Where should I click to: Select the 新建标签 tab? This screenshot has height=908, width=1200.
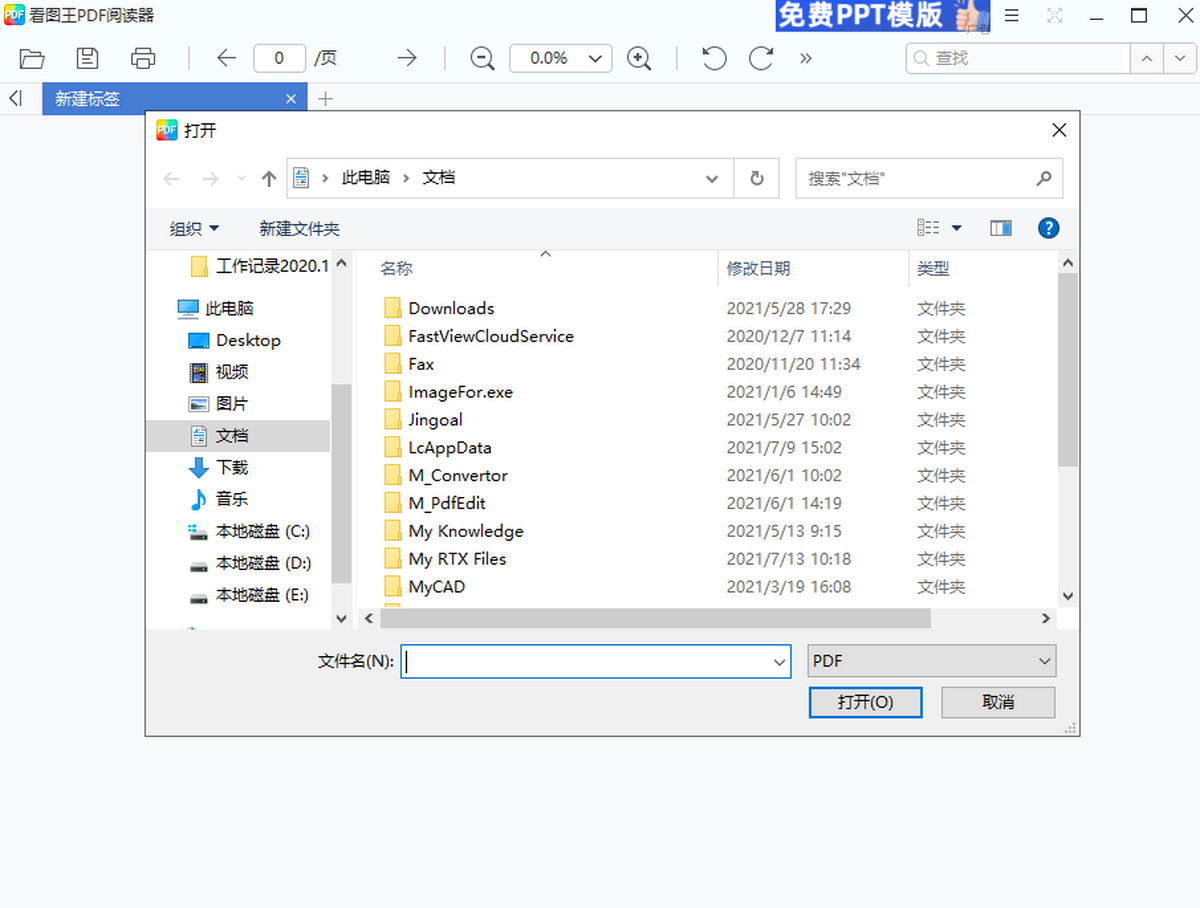[x=160, y=99]
